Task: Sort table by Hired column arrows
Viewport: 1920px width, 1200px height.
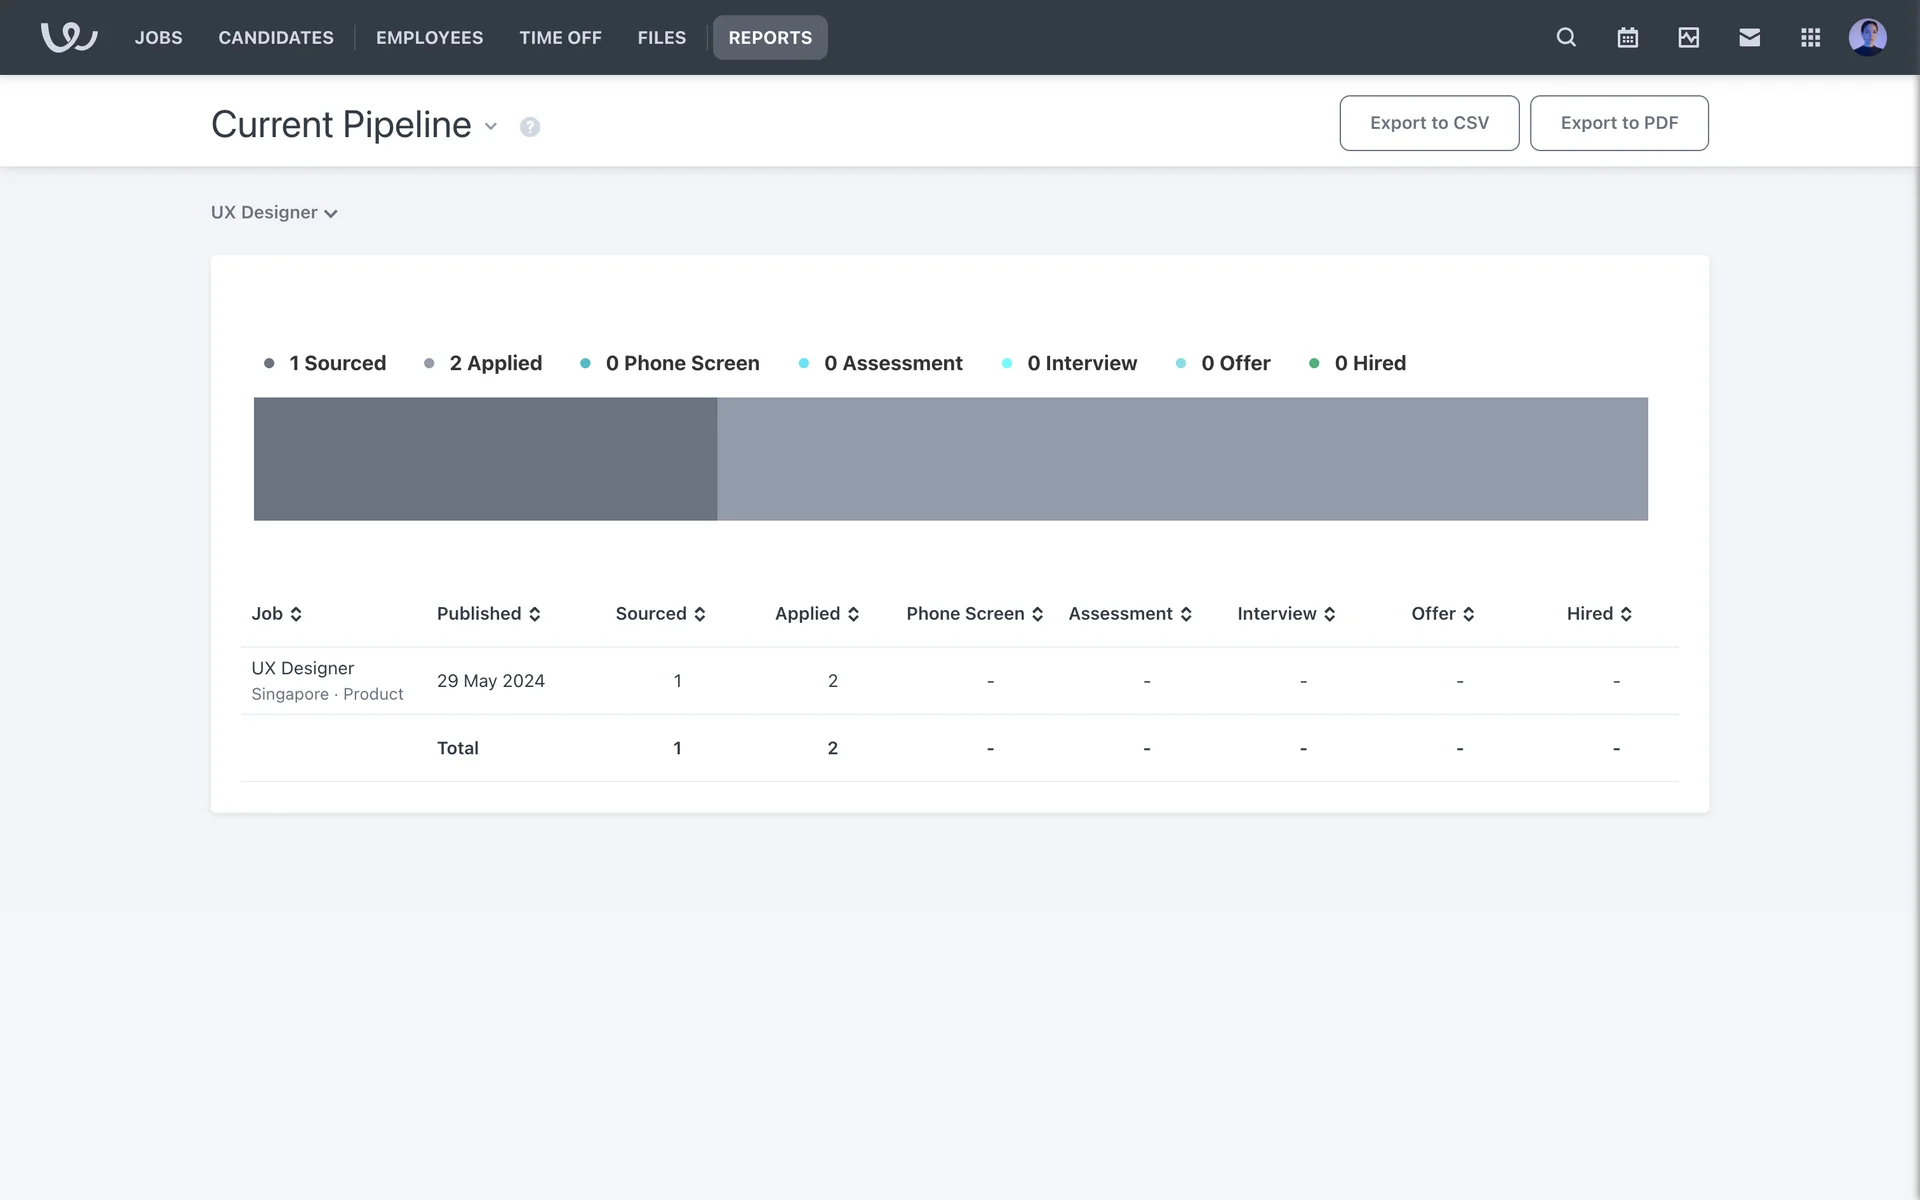Action: (x=1626, y=614)
